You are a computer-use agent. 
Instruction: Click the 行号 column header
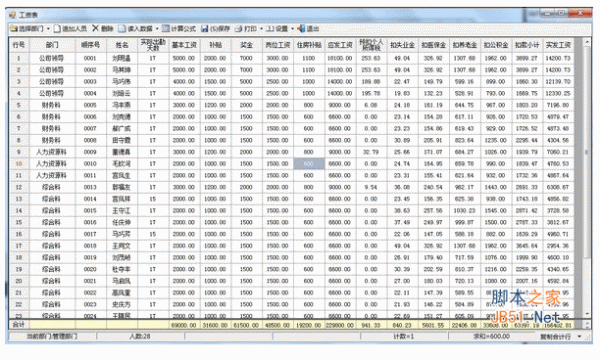[x=19, y=45]
